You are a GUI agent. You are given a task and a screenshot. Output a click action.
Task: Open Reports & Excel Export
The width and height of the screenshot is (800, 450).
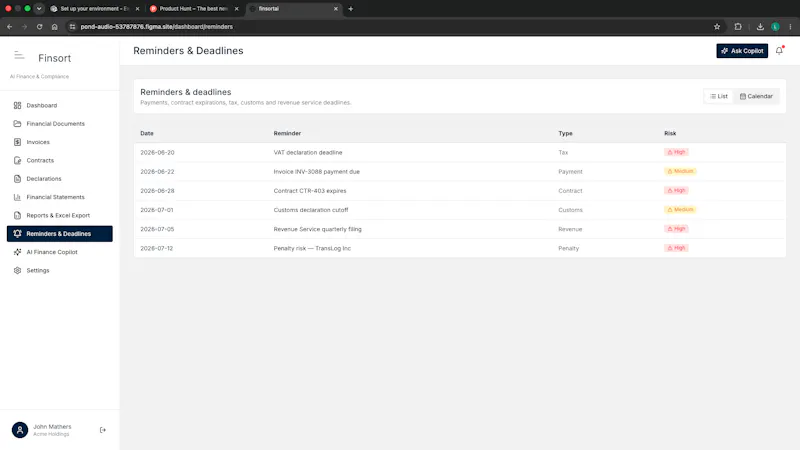pyautogui.click(x=60, y=215)
